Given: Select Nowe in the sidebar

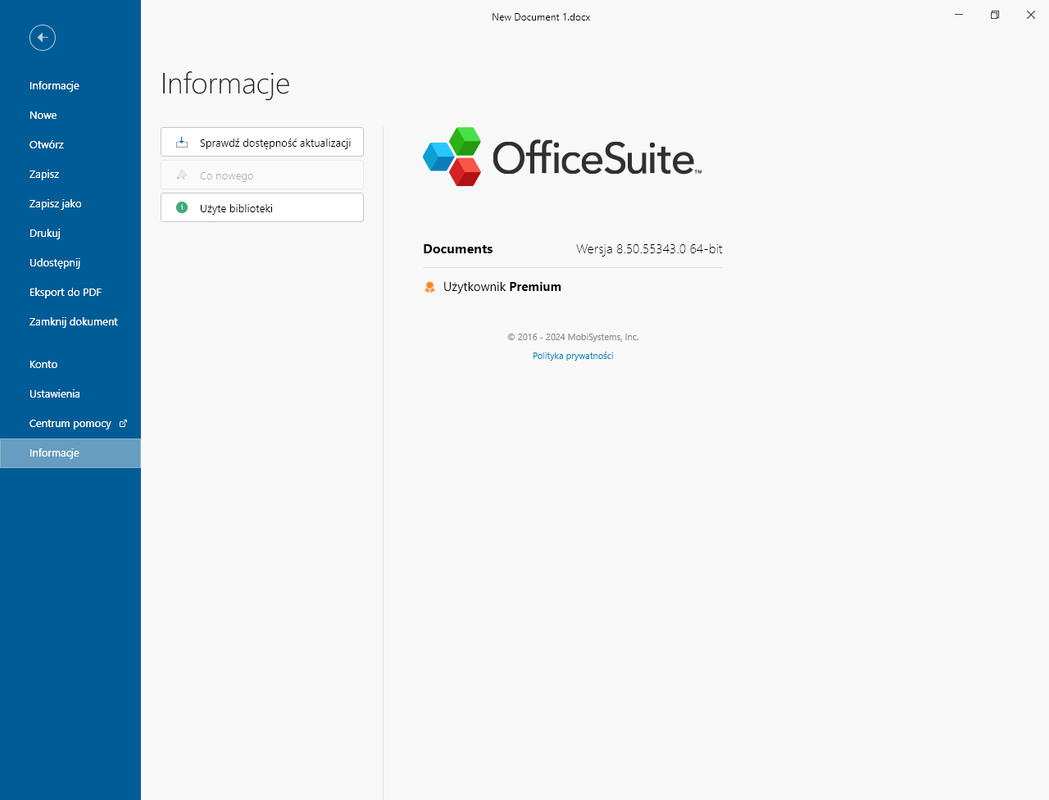Looking at the screenshot, I should tap(70, 115).
